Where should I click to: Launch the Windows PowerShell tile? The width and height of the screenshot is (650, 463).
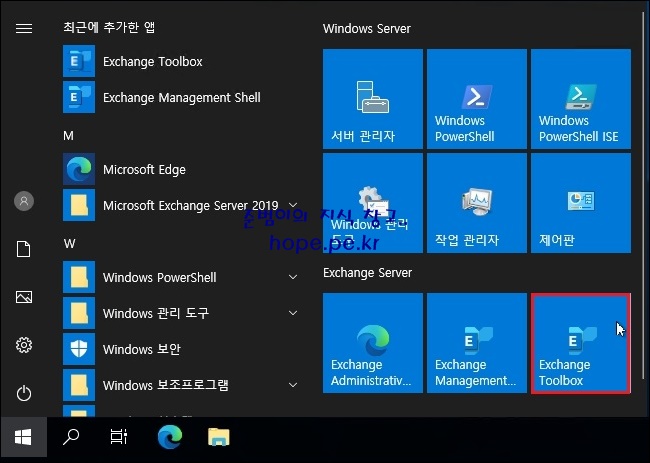(477, 99)
